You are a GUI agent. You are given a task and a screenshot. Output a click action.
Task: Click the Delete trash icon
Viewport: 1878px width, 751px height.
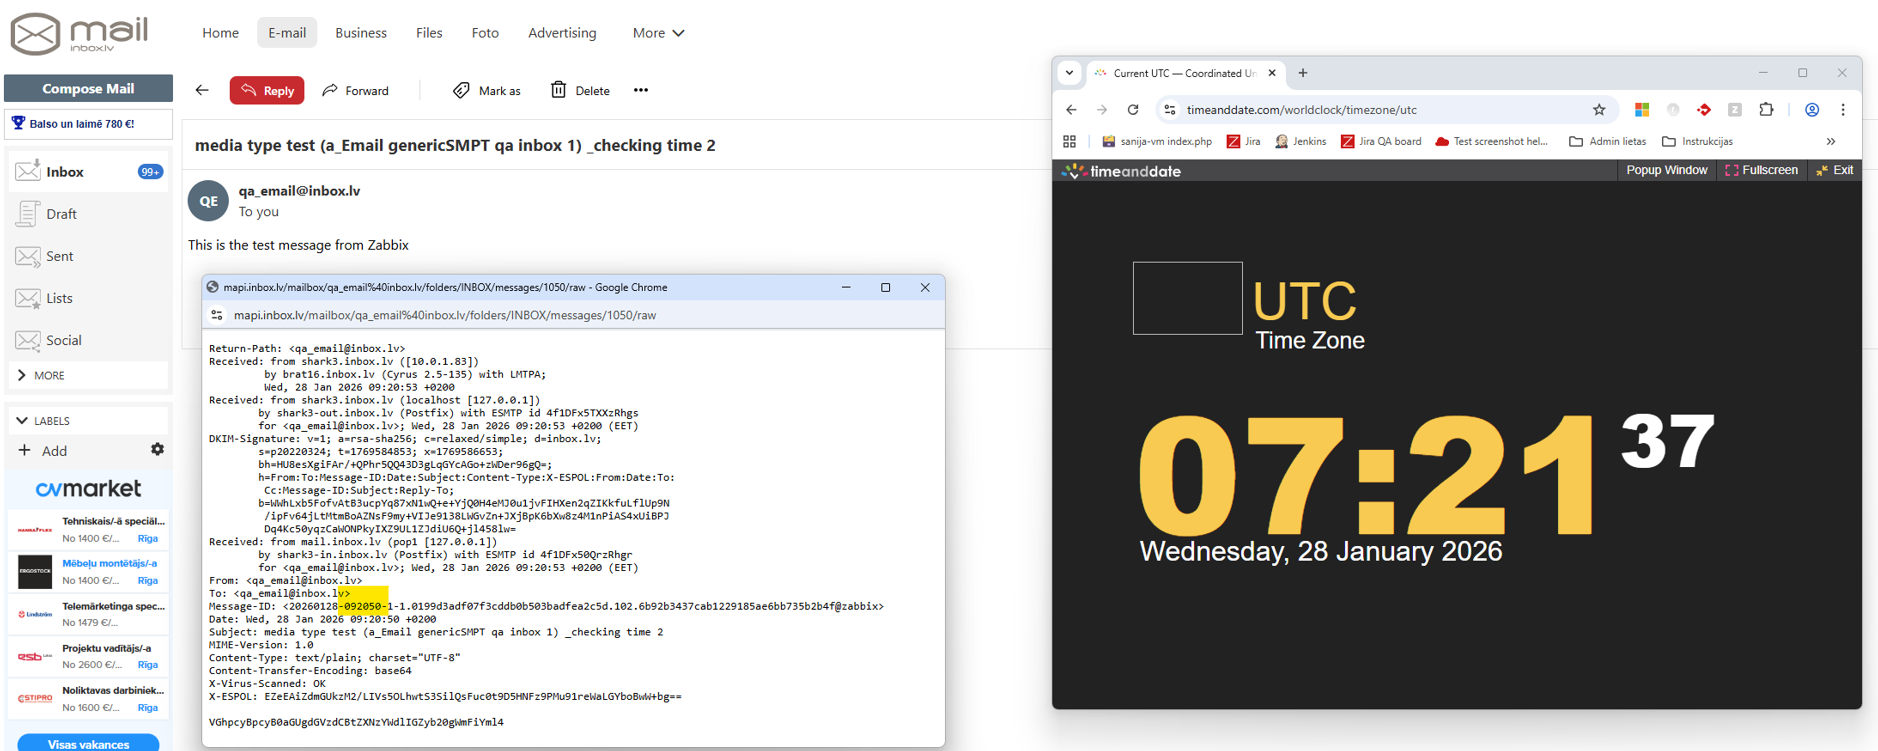click(x=558, y=90)
